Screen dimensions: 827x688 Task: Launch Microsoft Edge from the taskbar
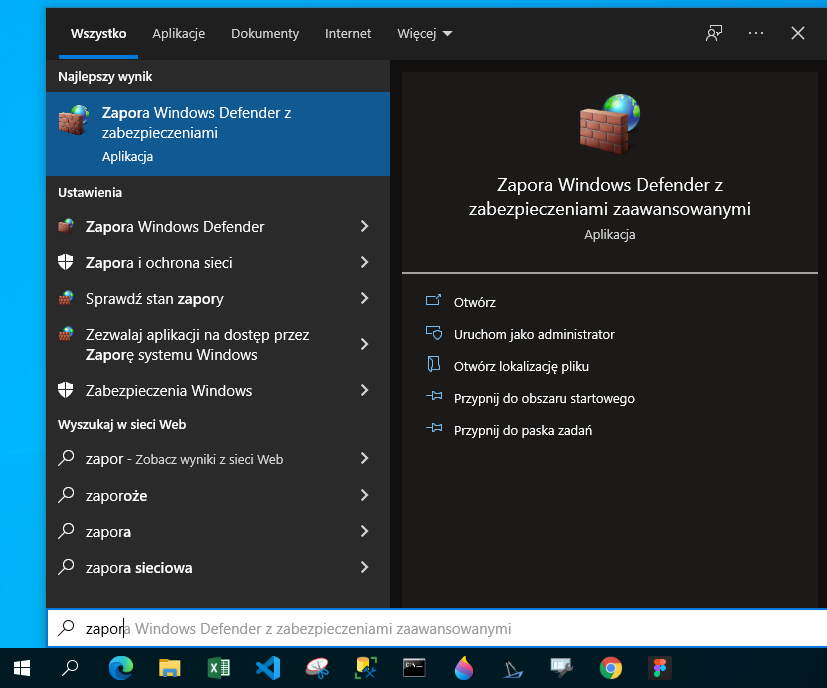121,668
